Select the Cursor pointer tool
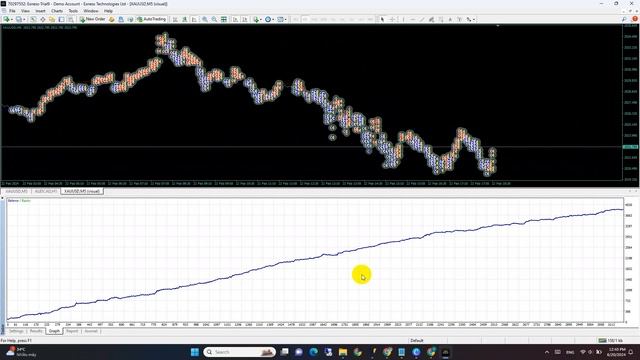This screenshot has height=360, width=640. pos(382,19)
